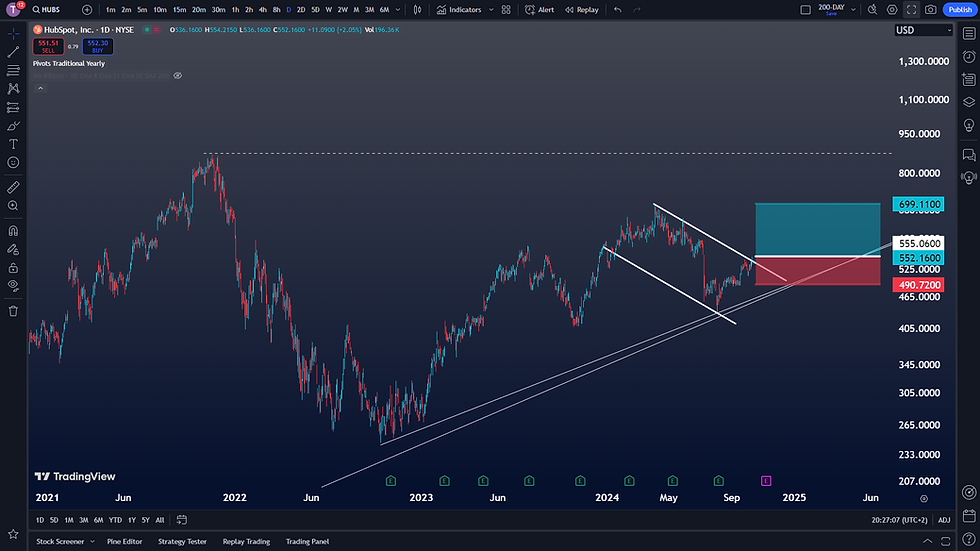Image resolution: width=980 pixels, height=551 pixels.
Task: Select the D daily timeframe
Action: tap(288, 9)
